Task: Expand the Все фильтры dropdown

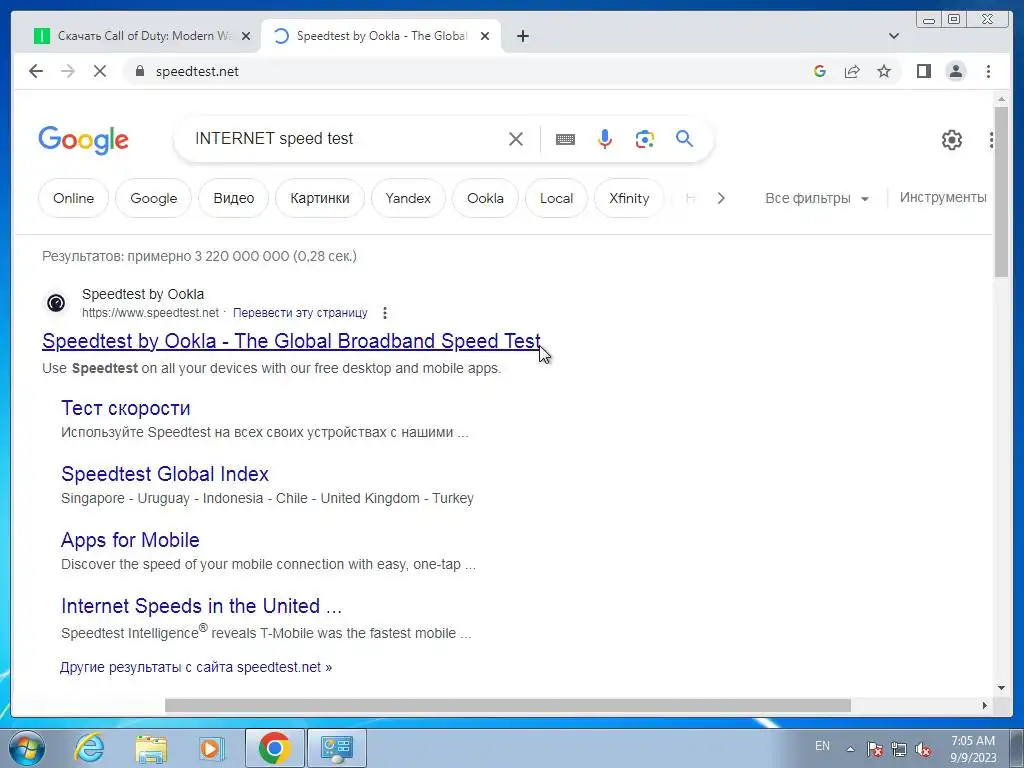Action: click(817, 198)
